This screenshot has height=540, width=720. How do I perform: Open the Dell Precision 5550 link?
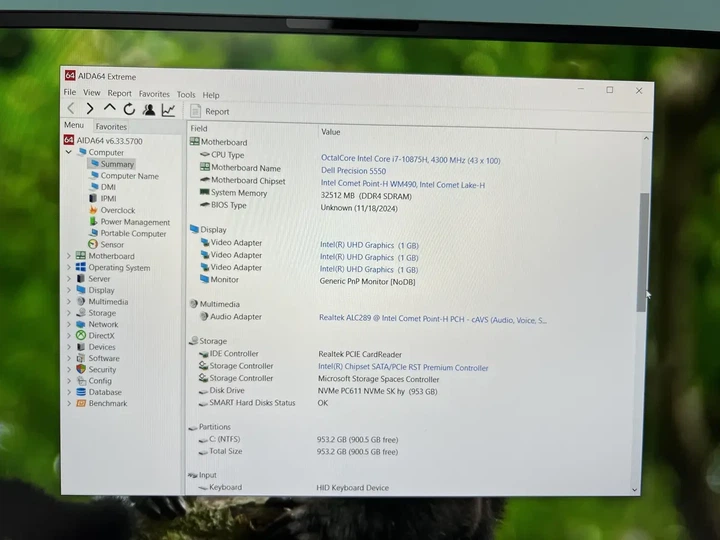pos(353,171)
